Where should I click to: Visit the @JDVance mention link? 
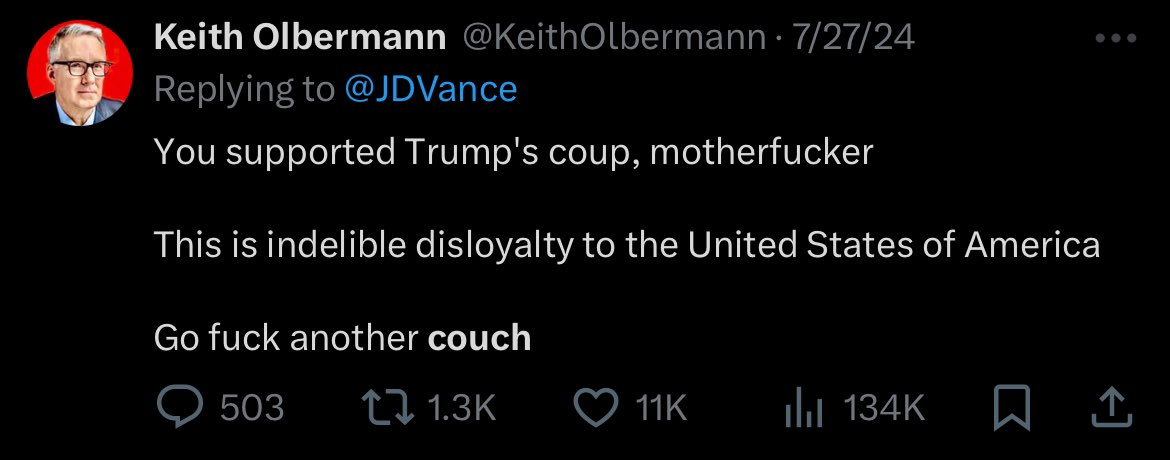[x=431, y=89]
